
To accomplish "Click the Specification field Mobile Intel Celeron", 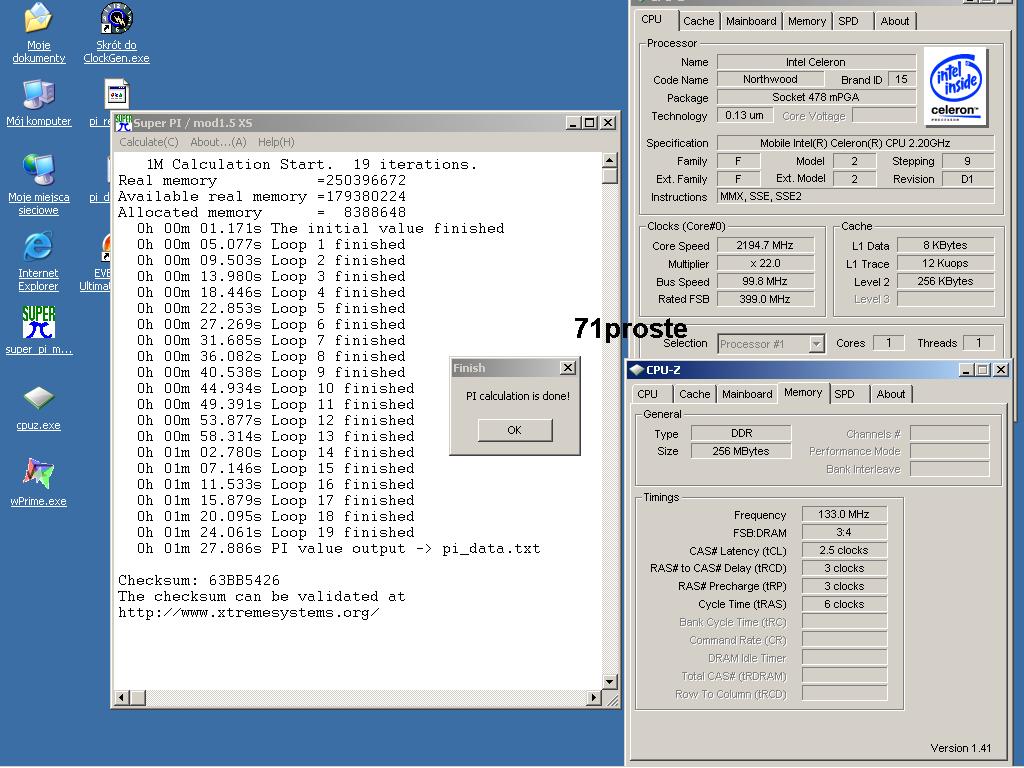I will [856, 143].
